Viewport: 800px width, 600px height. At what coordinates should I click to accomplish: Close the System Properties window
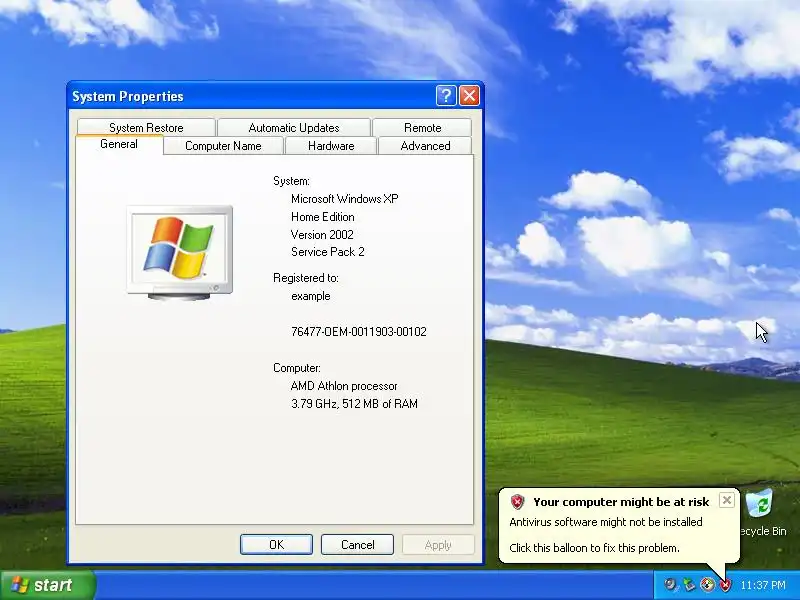(x=469, y=95)
